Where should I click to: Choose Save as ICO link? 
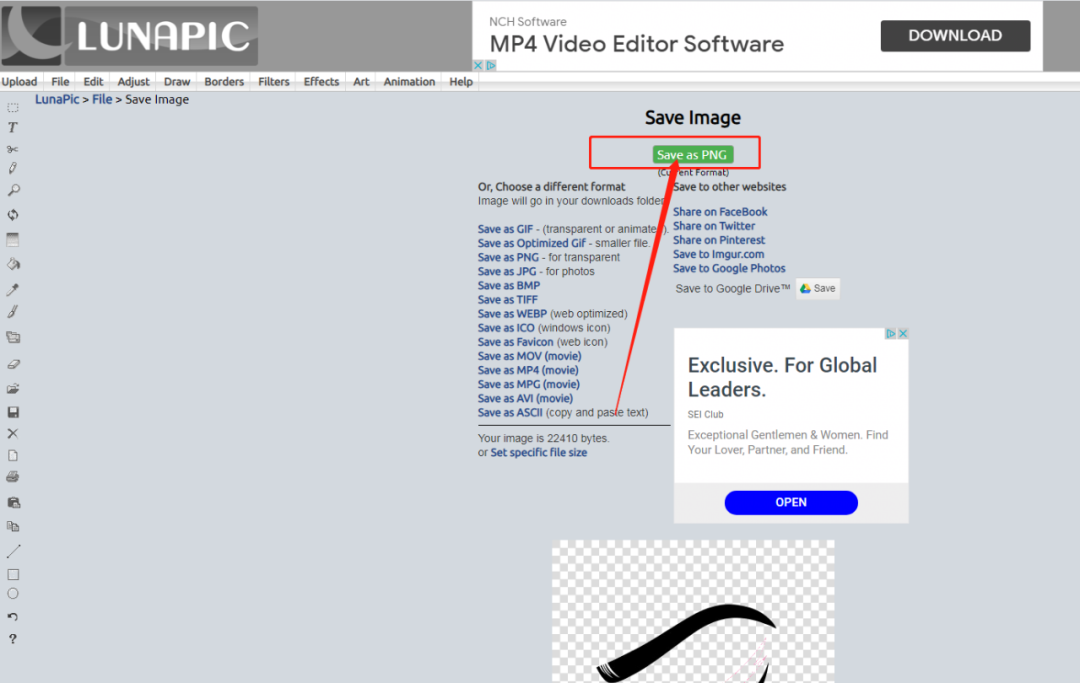[x=506, y=328]
